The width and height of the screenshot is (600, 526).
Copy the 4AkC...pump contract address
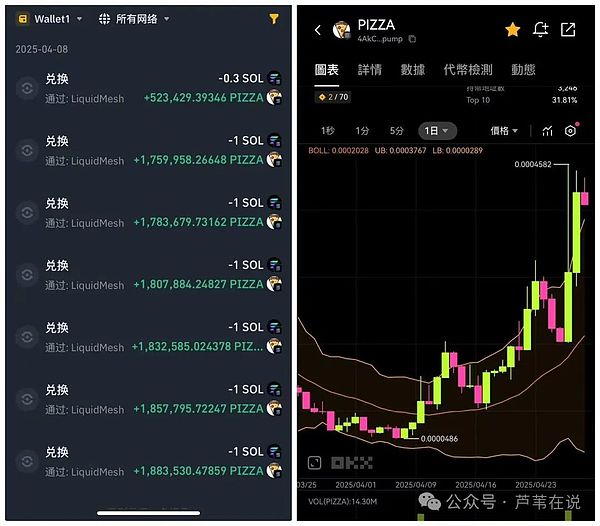click(412, 39)
